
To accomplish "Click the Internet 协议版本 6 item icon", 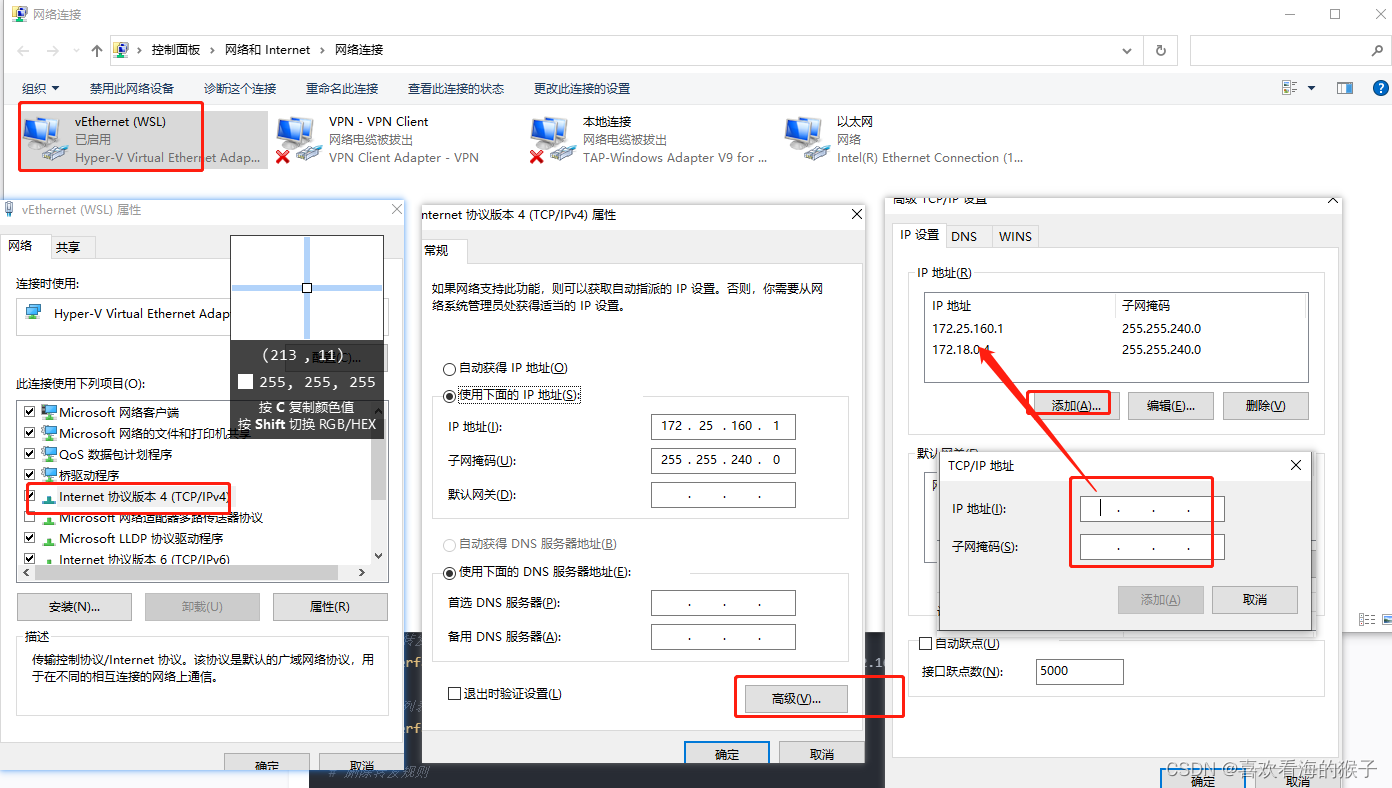I will pos(49,559).
